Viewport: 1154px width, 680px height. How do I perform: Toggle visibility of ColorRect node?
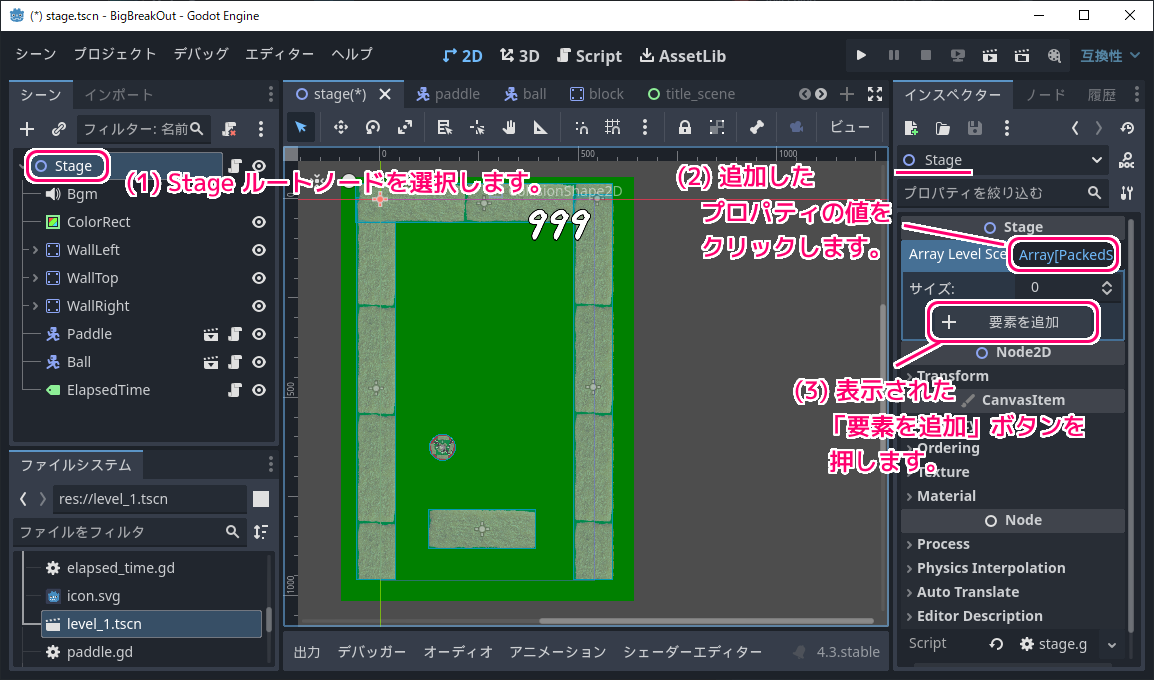259,222
